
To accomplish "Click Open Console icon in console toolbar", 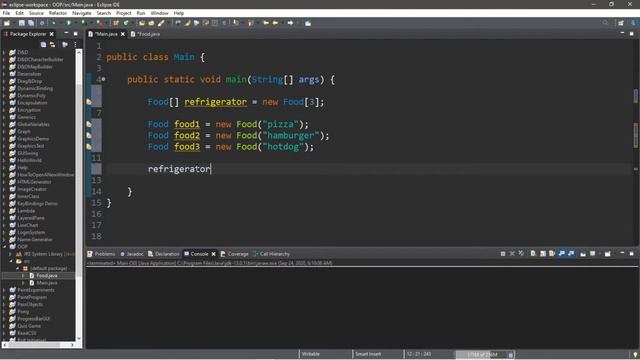I will (x=607, y=253).
